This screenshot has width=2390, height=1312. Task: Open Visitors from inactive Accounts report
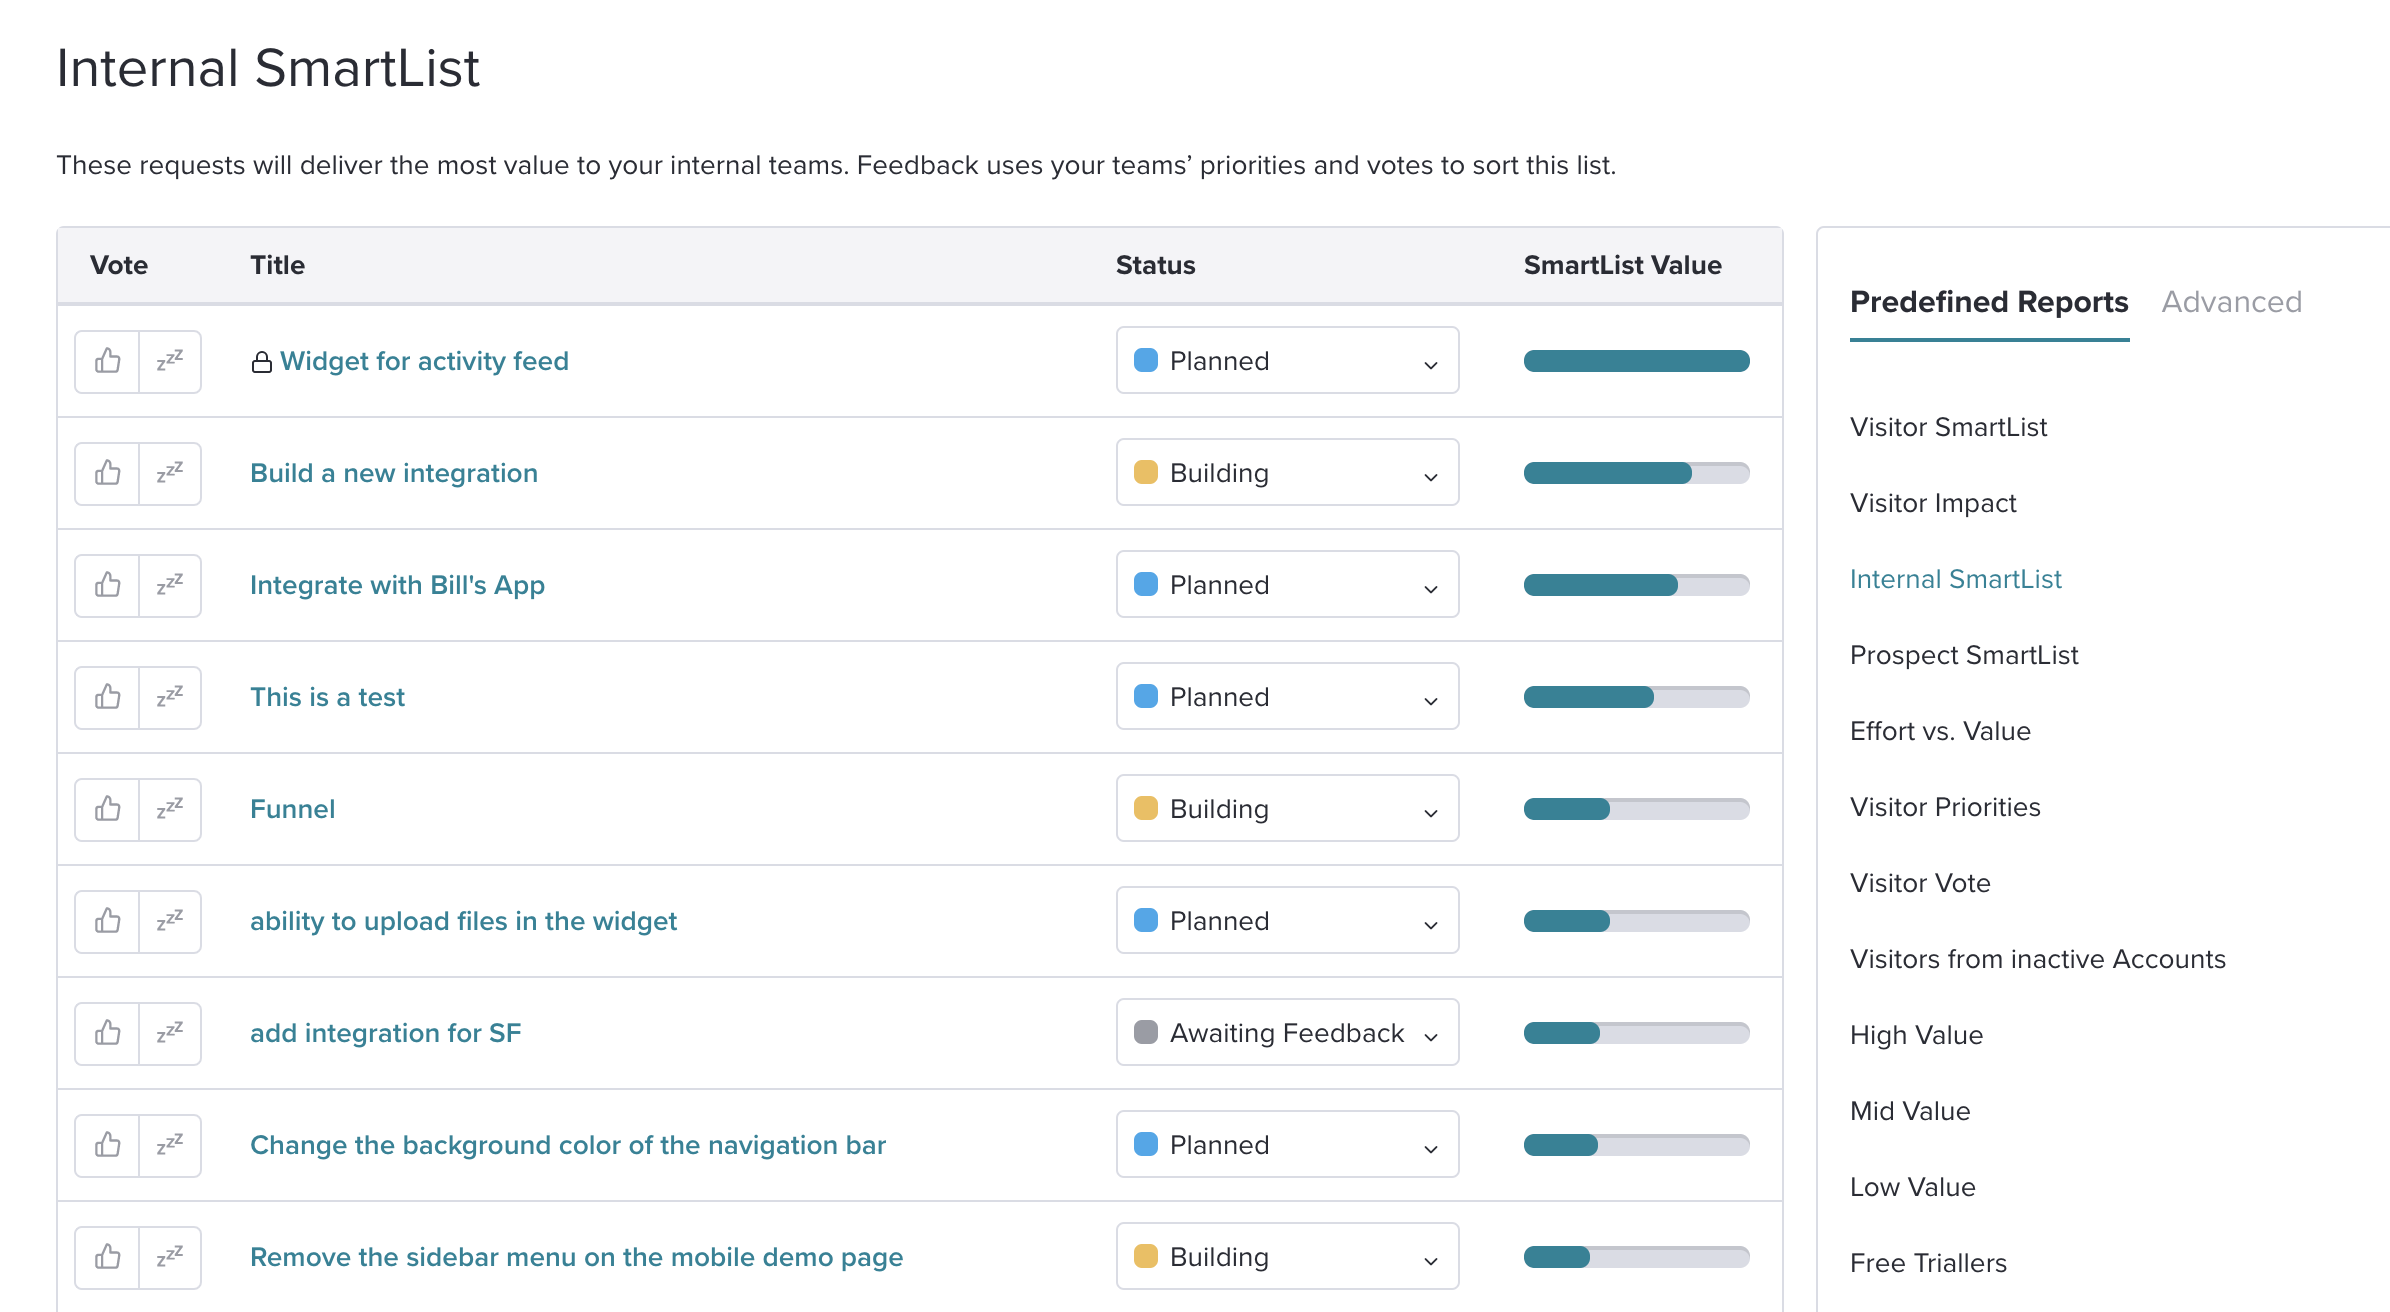coord(2038,959)
